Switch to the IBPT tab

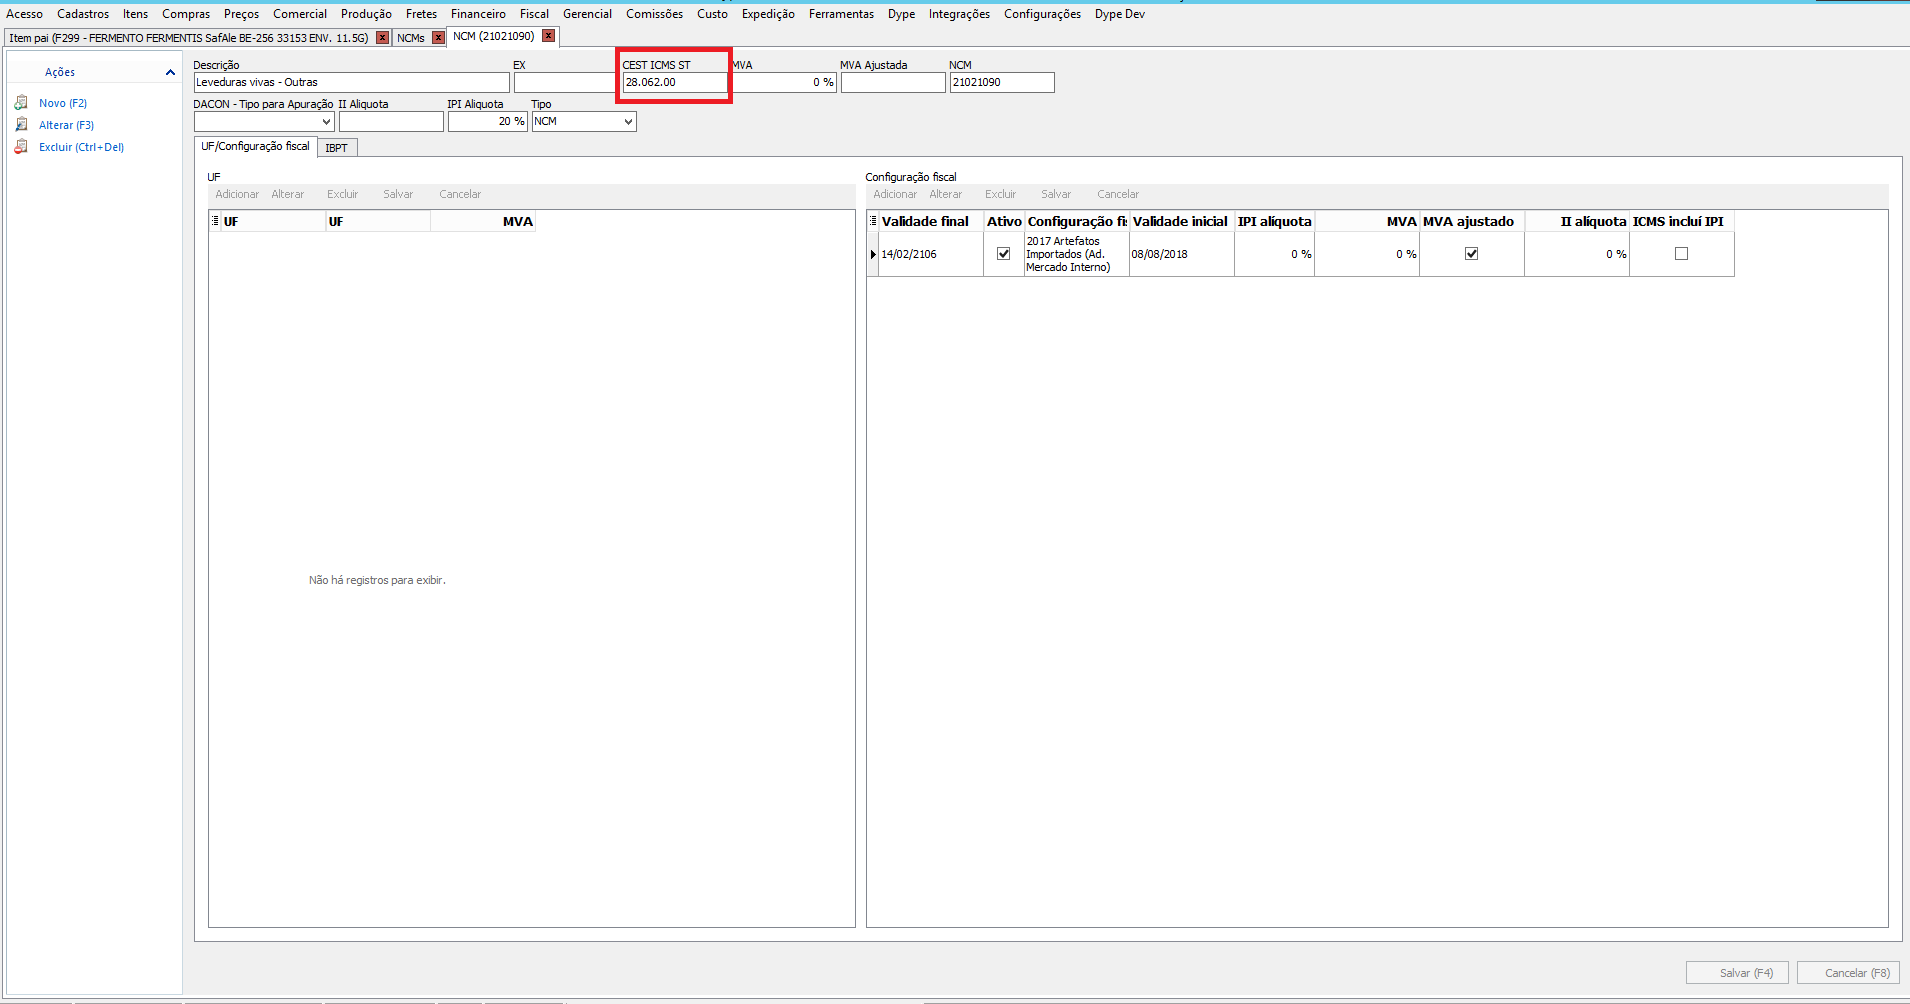pos(337,148)
